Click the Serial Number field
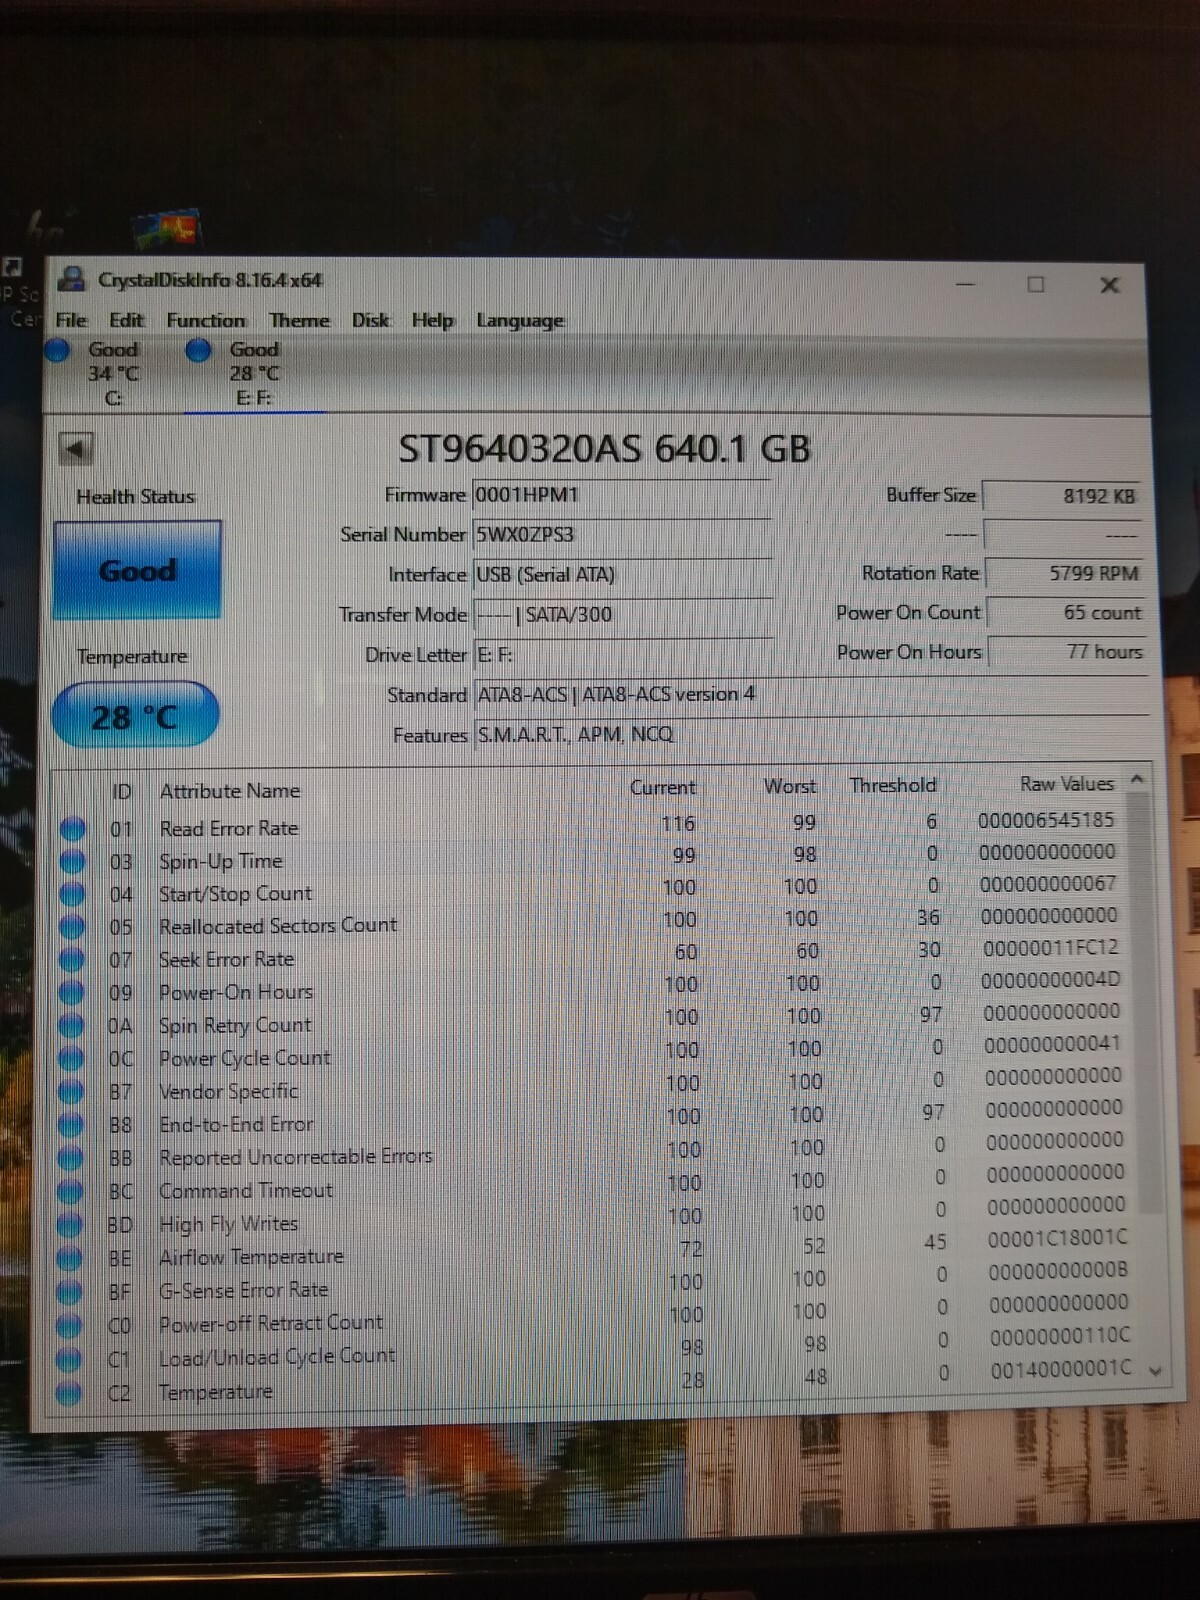 point(622,535)
